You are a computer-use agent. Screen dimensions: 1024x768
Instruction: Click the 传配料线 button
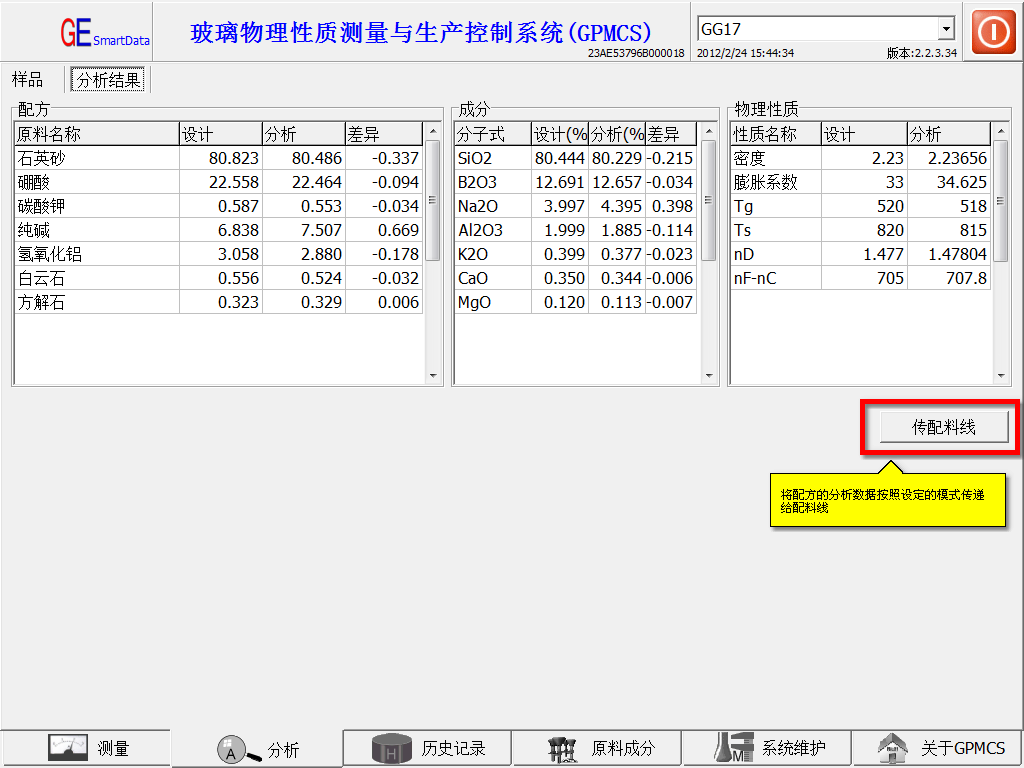[x=944, y=427]
